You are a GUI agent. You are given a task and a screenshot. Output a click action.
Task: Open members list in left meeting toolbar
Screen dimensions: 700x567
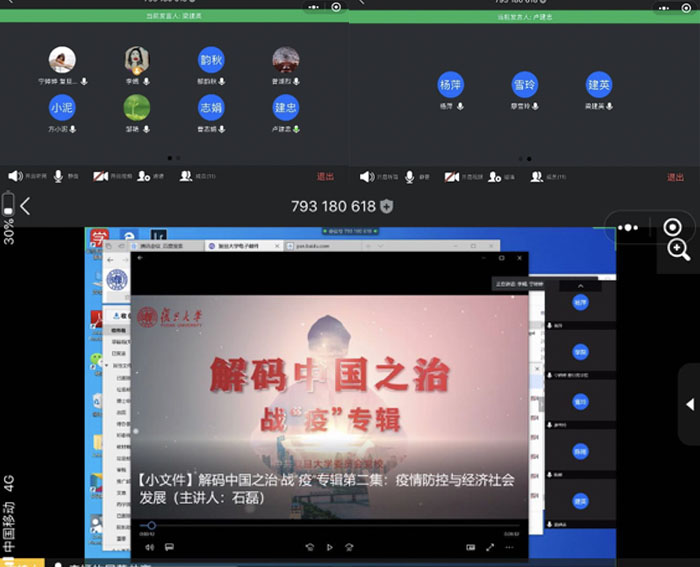(186, 176)
